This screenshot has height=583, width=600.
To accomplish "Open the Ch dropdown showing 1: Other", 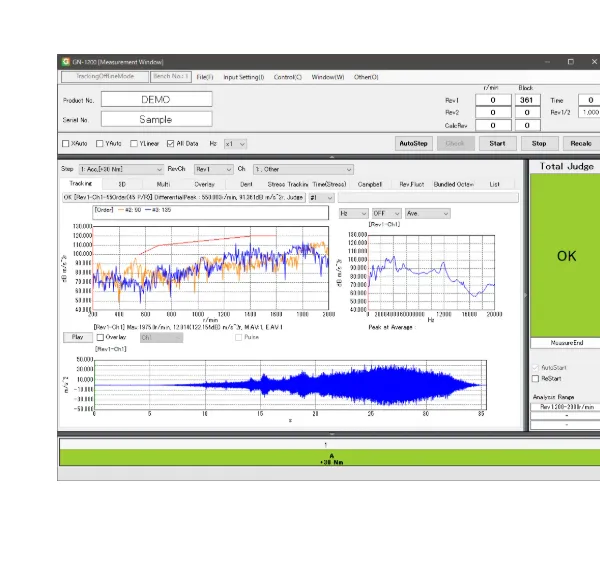I will pyautogui.click(x=303, y=169).
